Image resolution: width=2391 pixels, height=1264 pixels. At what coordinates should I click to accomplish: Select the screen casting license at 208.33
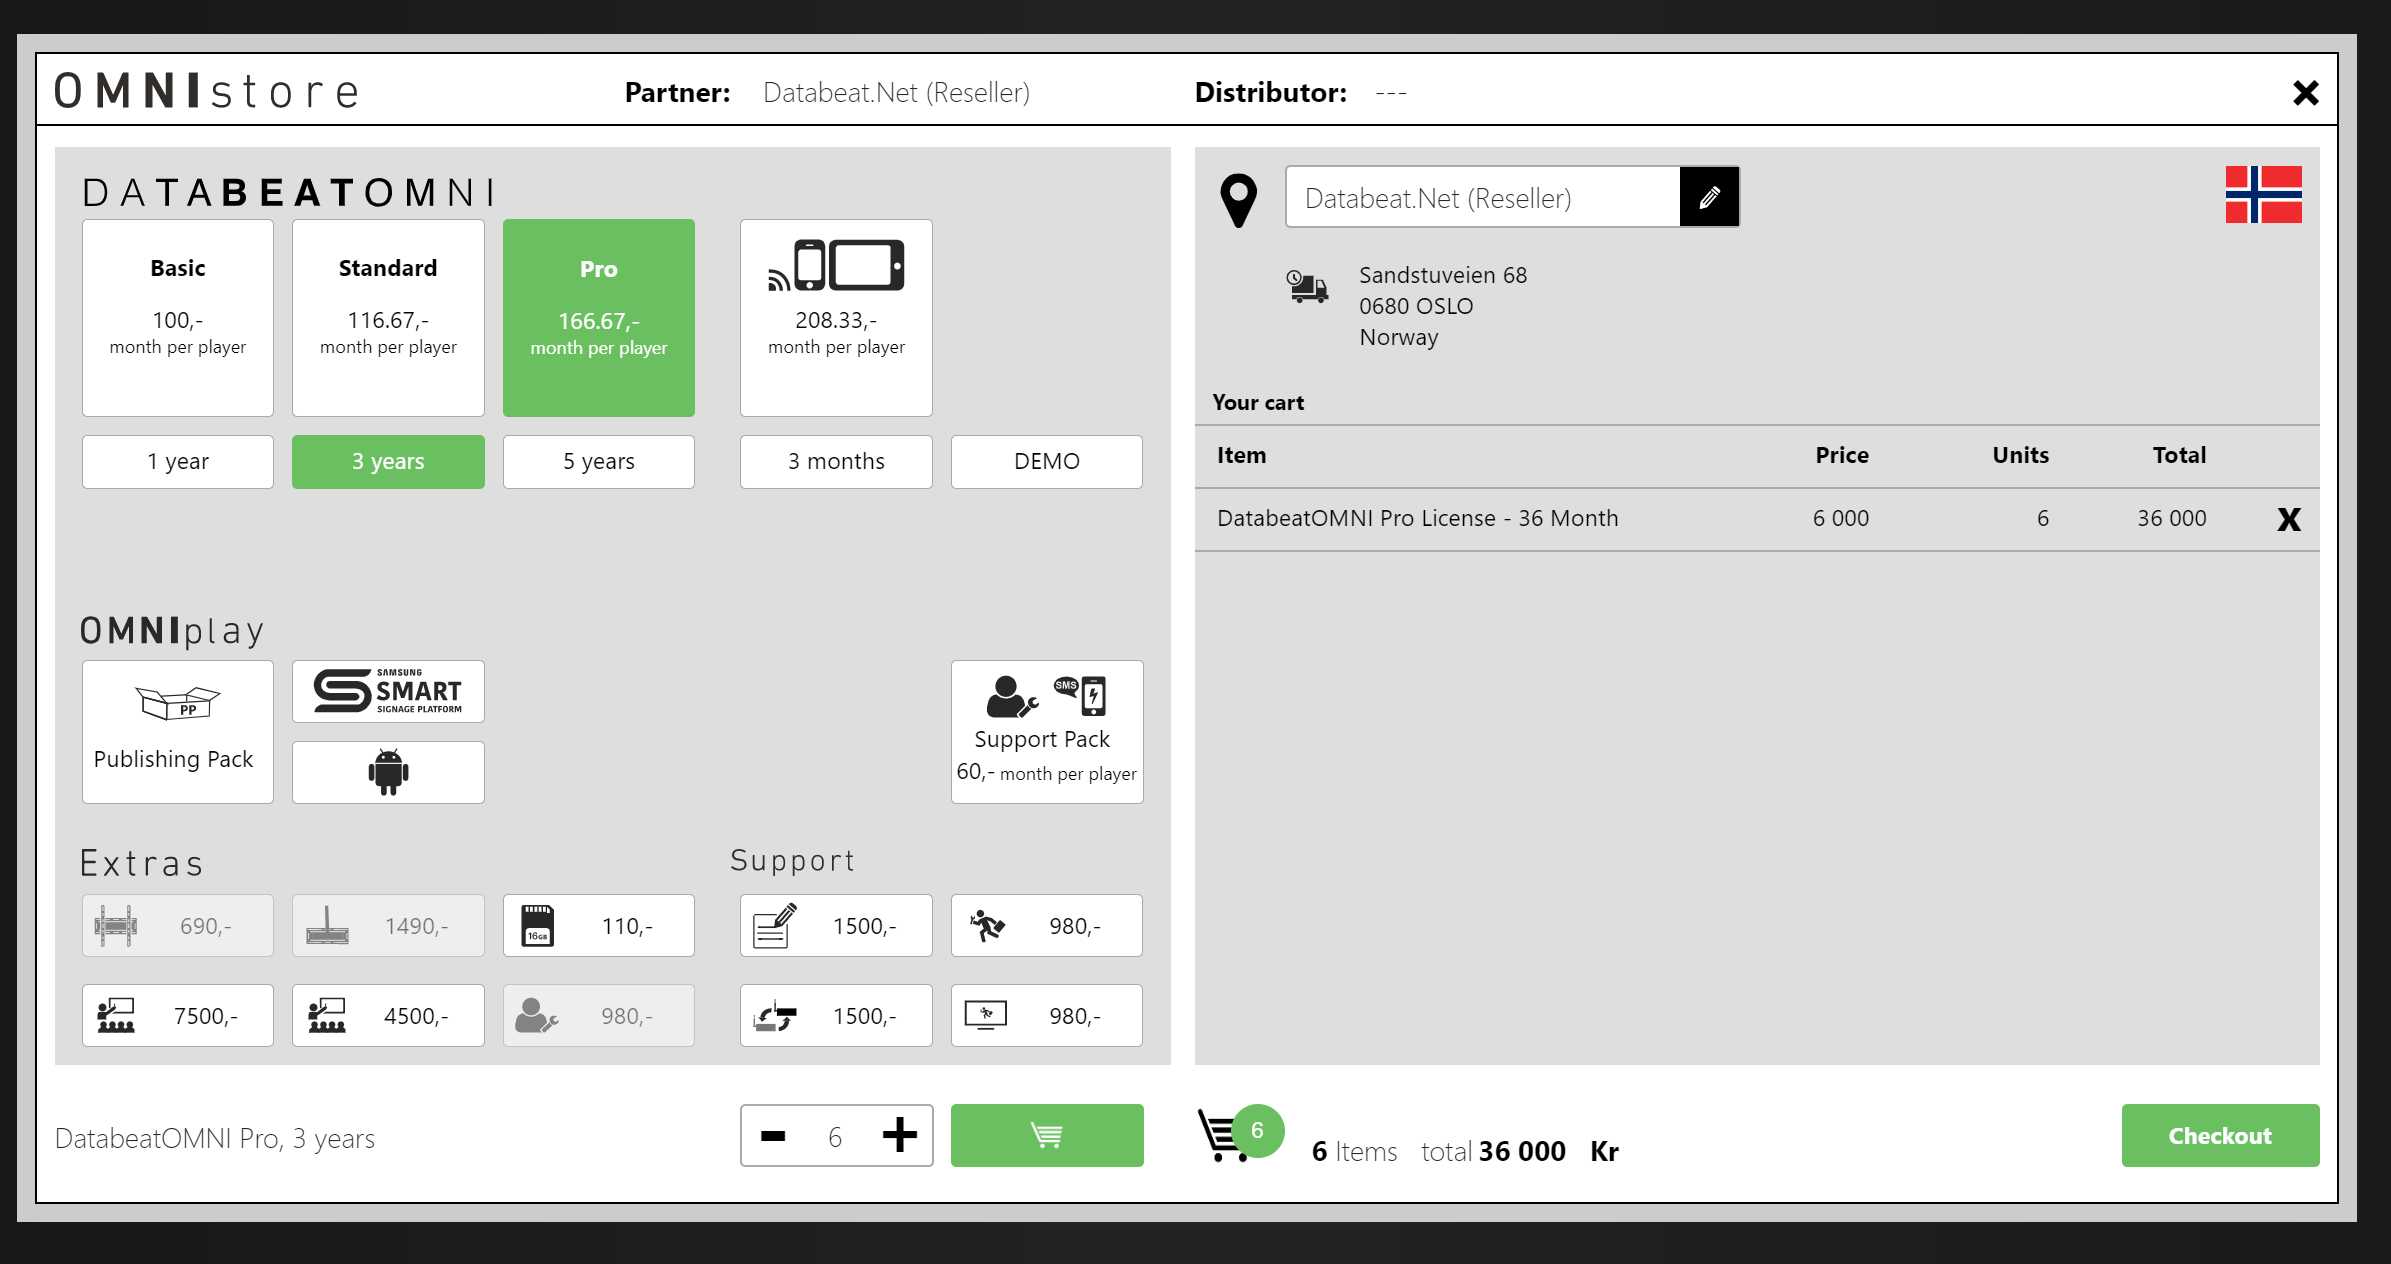point(836,318)
